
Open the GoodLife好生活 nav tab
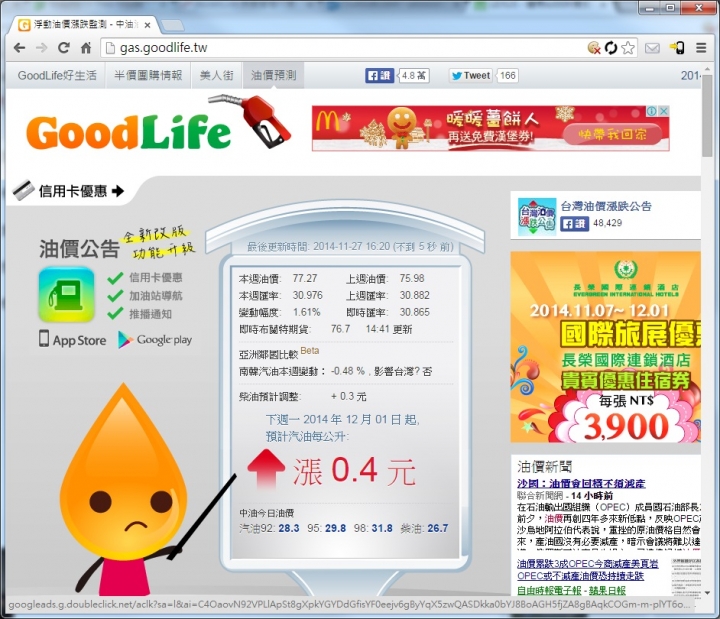pyautogui.click(x=57, y=75)
